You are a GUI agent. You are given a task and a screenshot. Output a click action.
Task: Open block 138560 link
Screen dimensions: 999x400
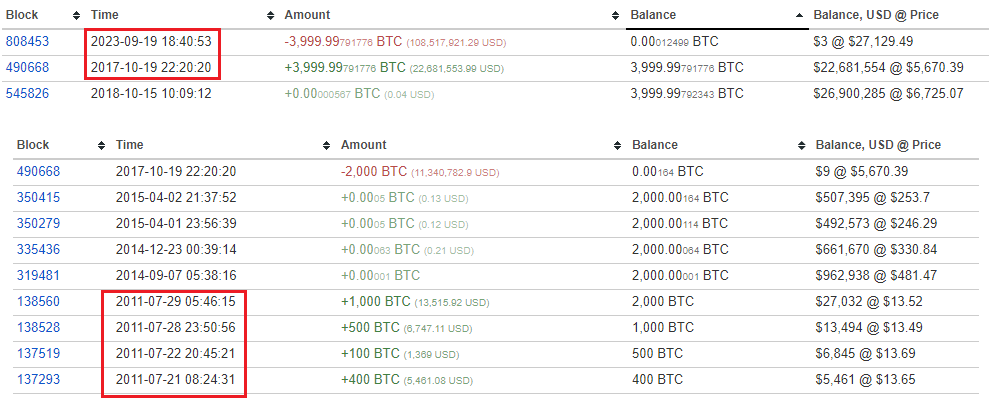[x=38, y=300]
